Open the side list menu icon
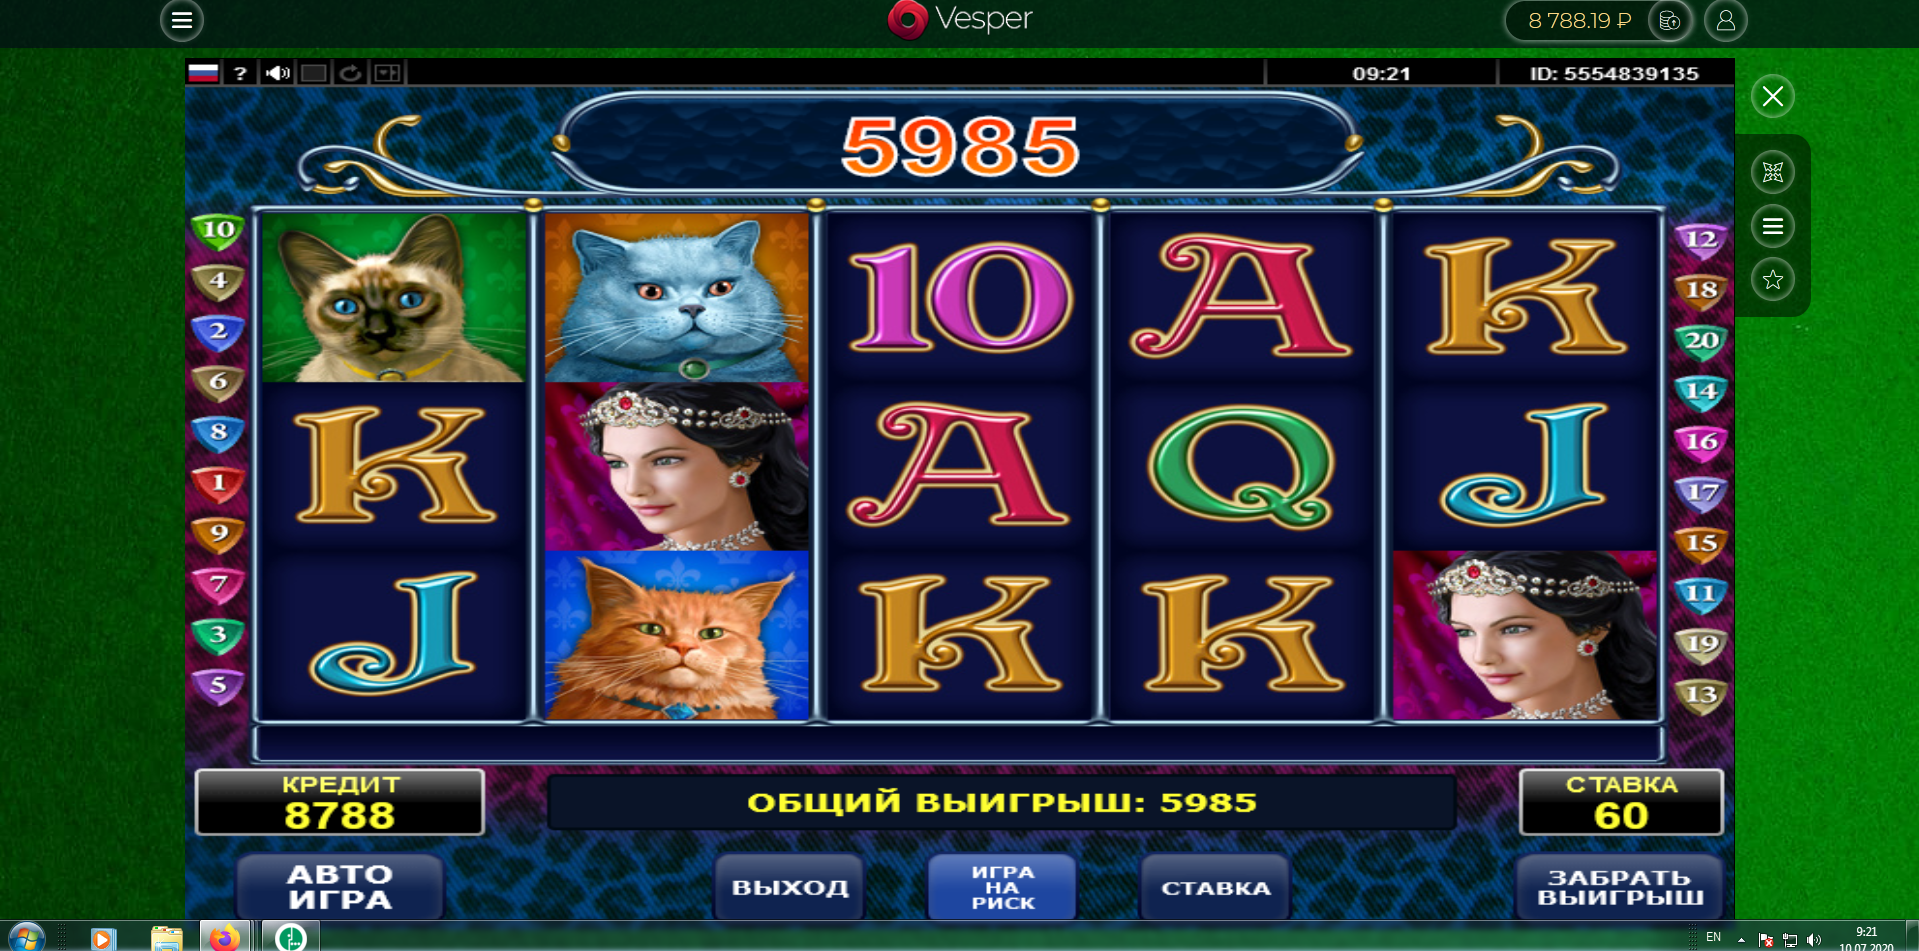 (1773, 226)
